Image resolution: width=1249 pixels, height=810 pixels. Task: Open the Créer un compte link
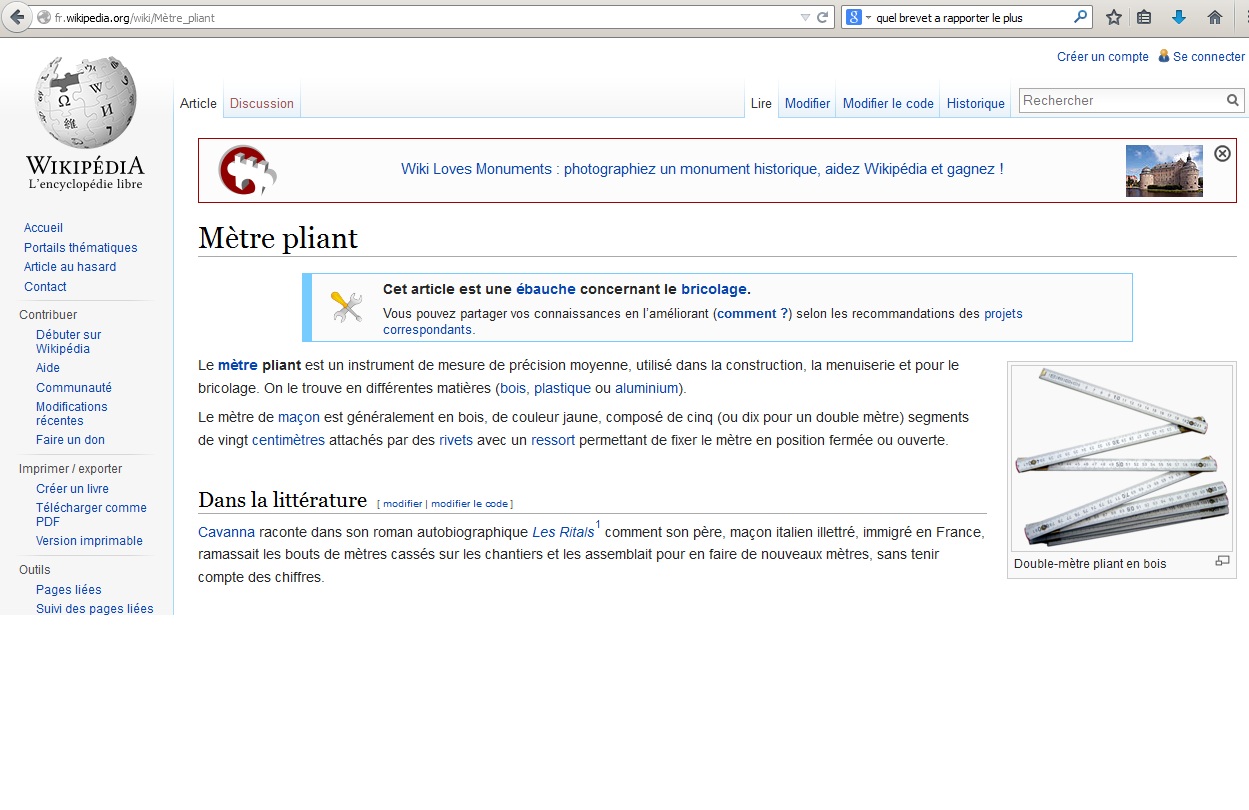1103,57
